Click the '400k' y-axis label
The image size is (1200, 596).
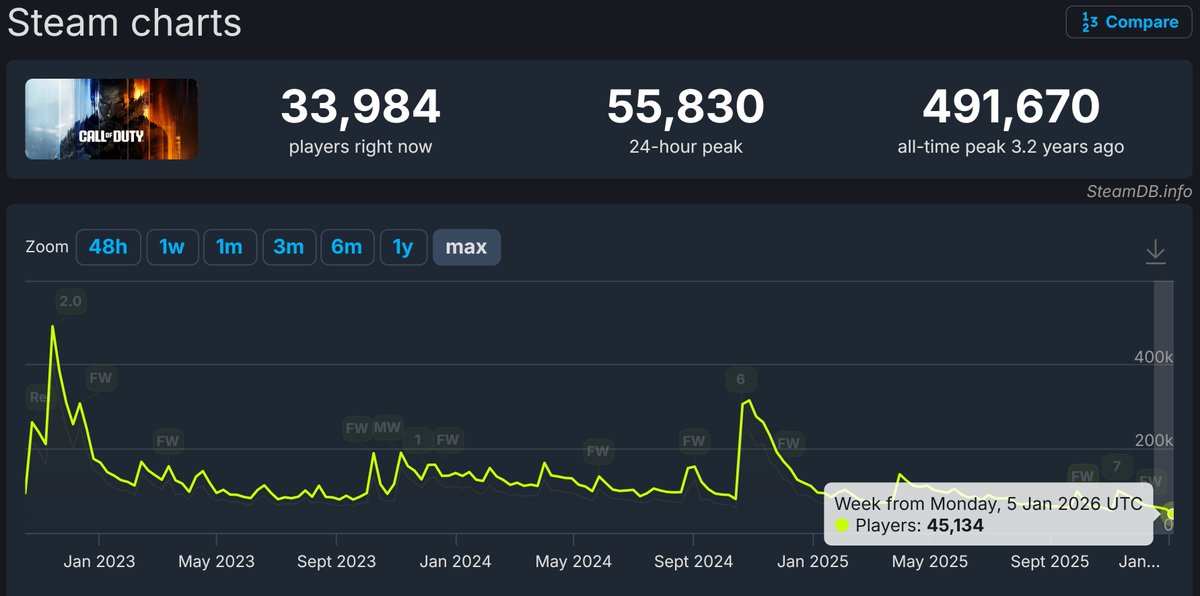tap(1153, 357)
